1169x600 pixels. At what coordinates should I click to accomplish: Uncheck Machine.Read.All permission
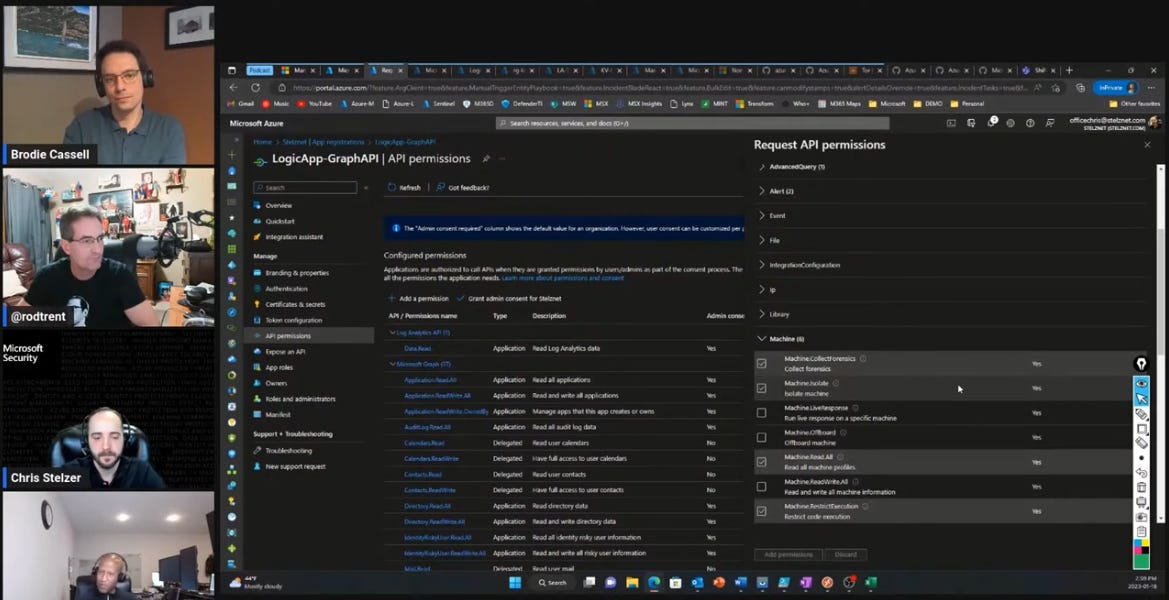(761, 462)
